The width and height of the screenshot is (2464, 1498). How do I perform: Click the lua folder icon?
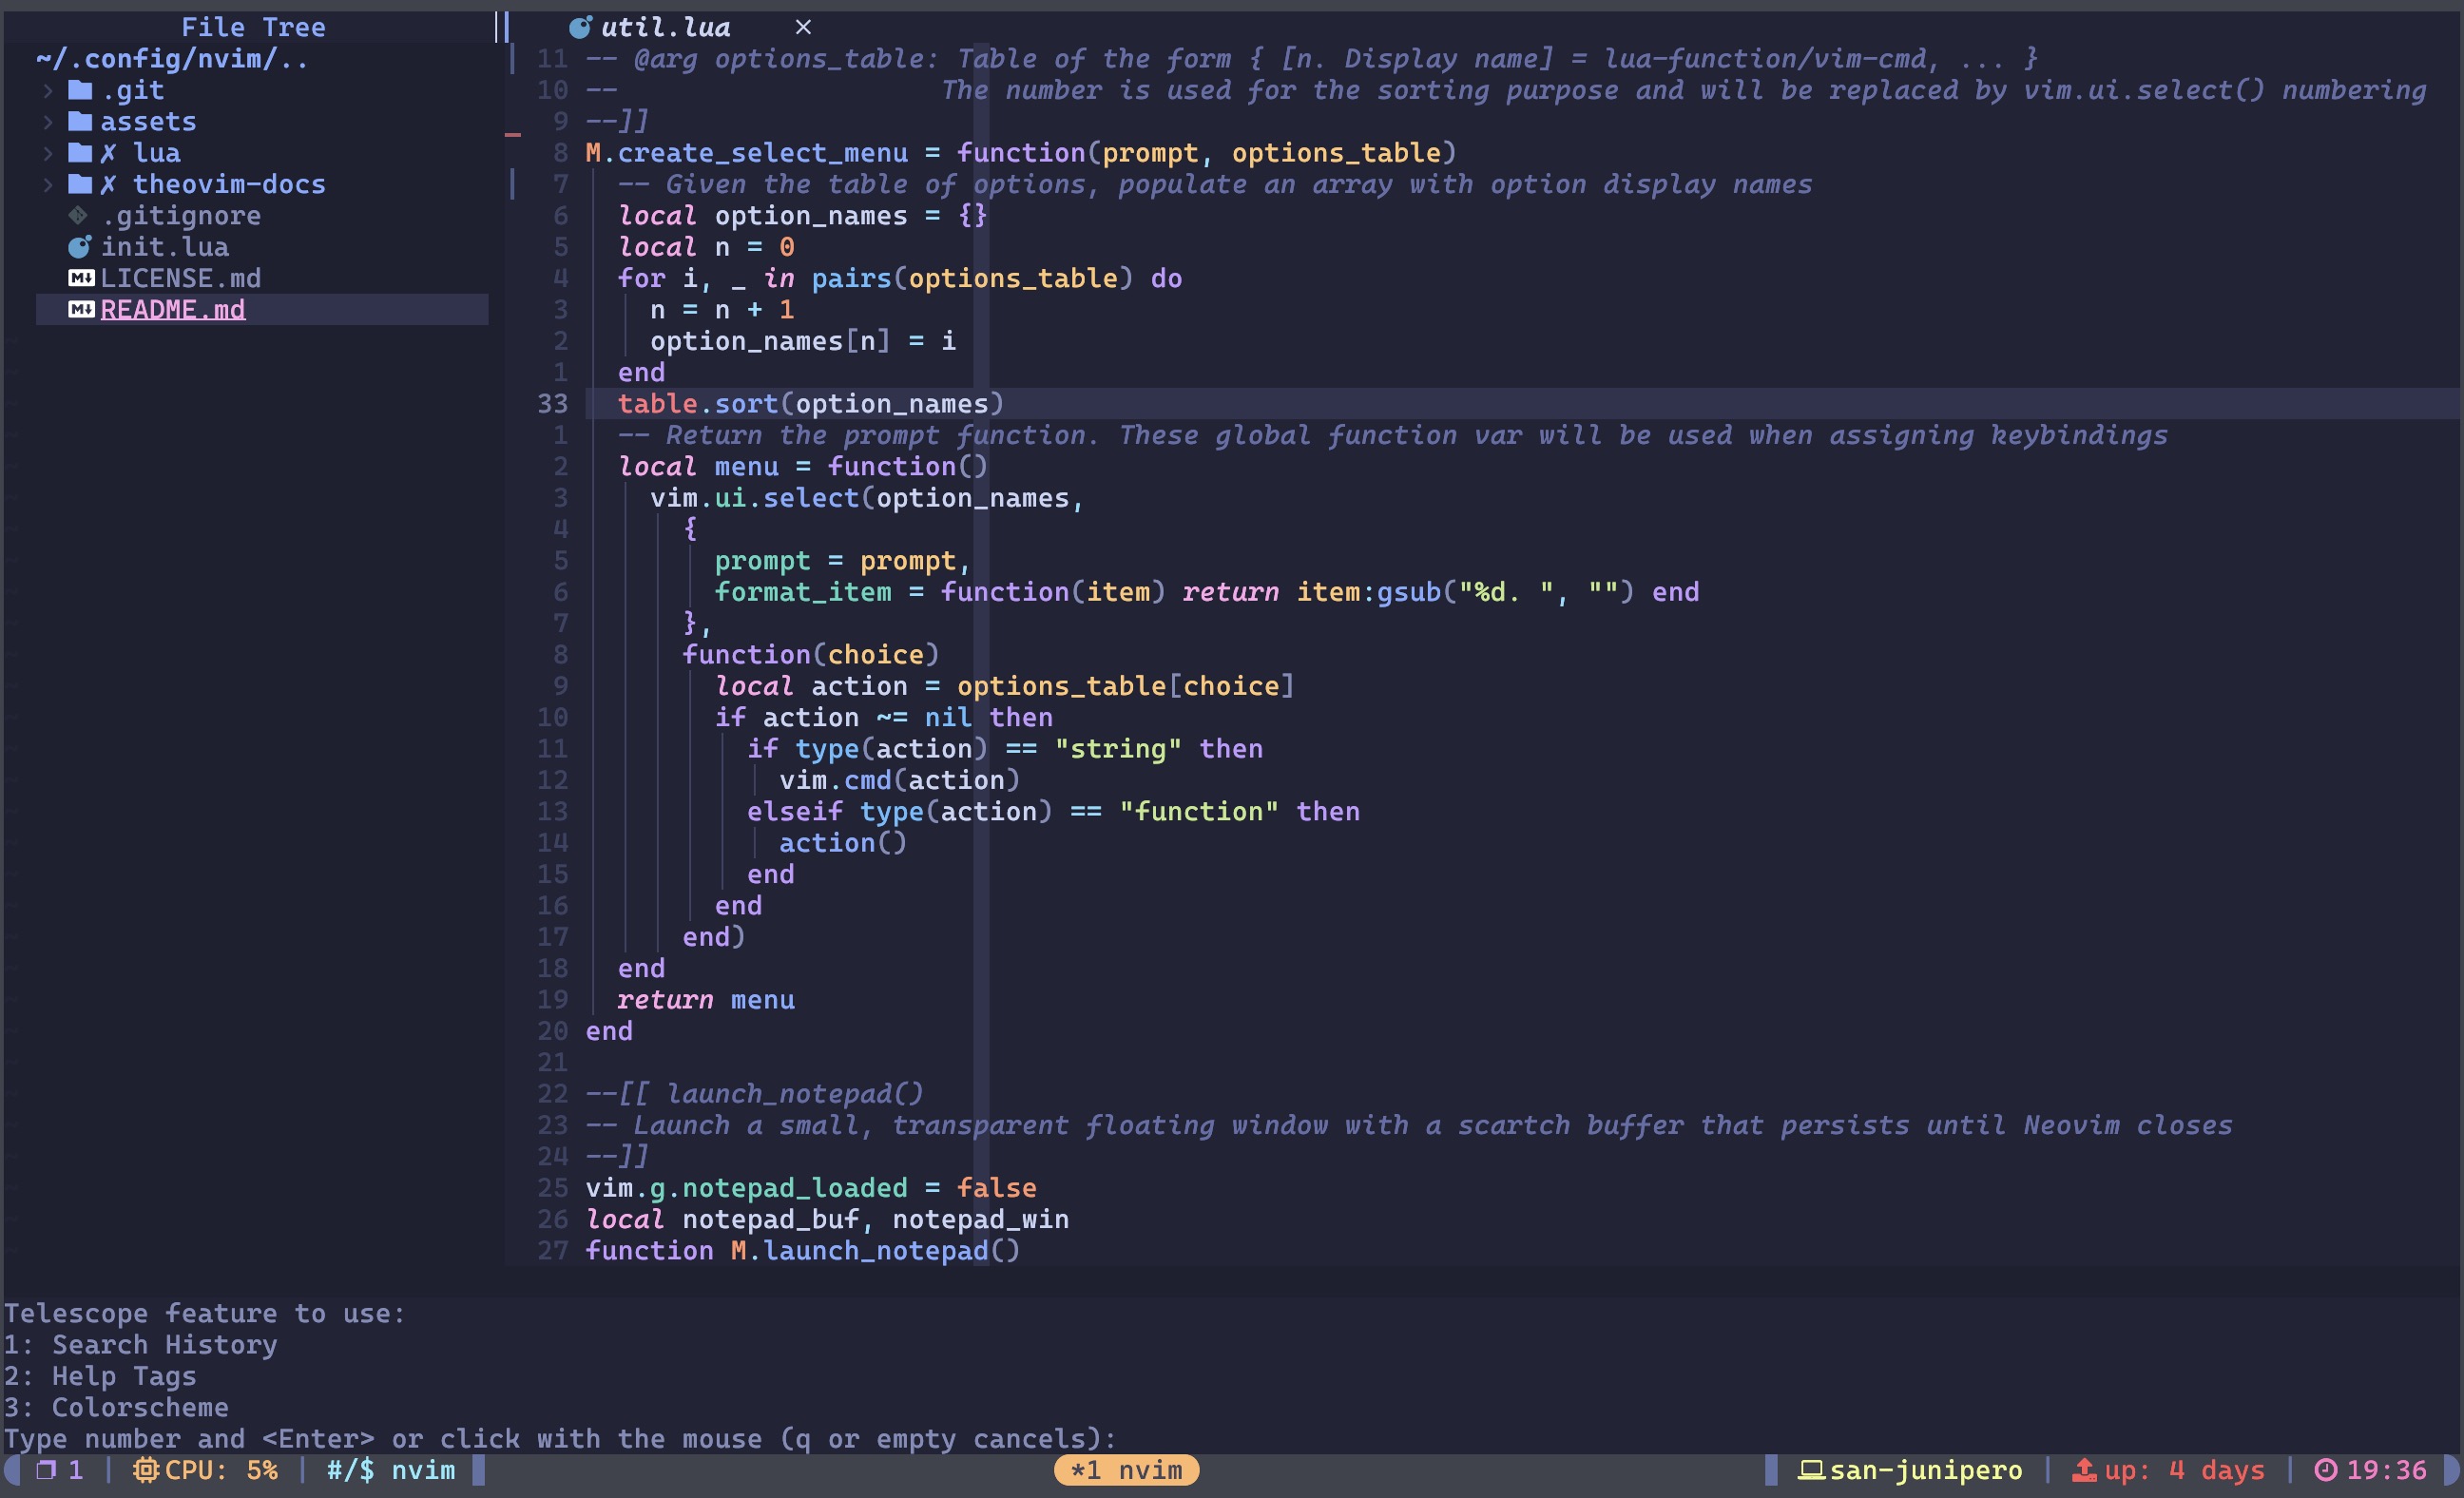80,153
